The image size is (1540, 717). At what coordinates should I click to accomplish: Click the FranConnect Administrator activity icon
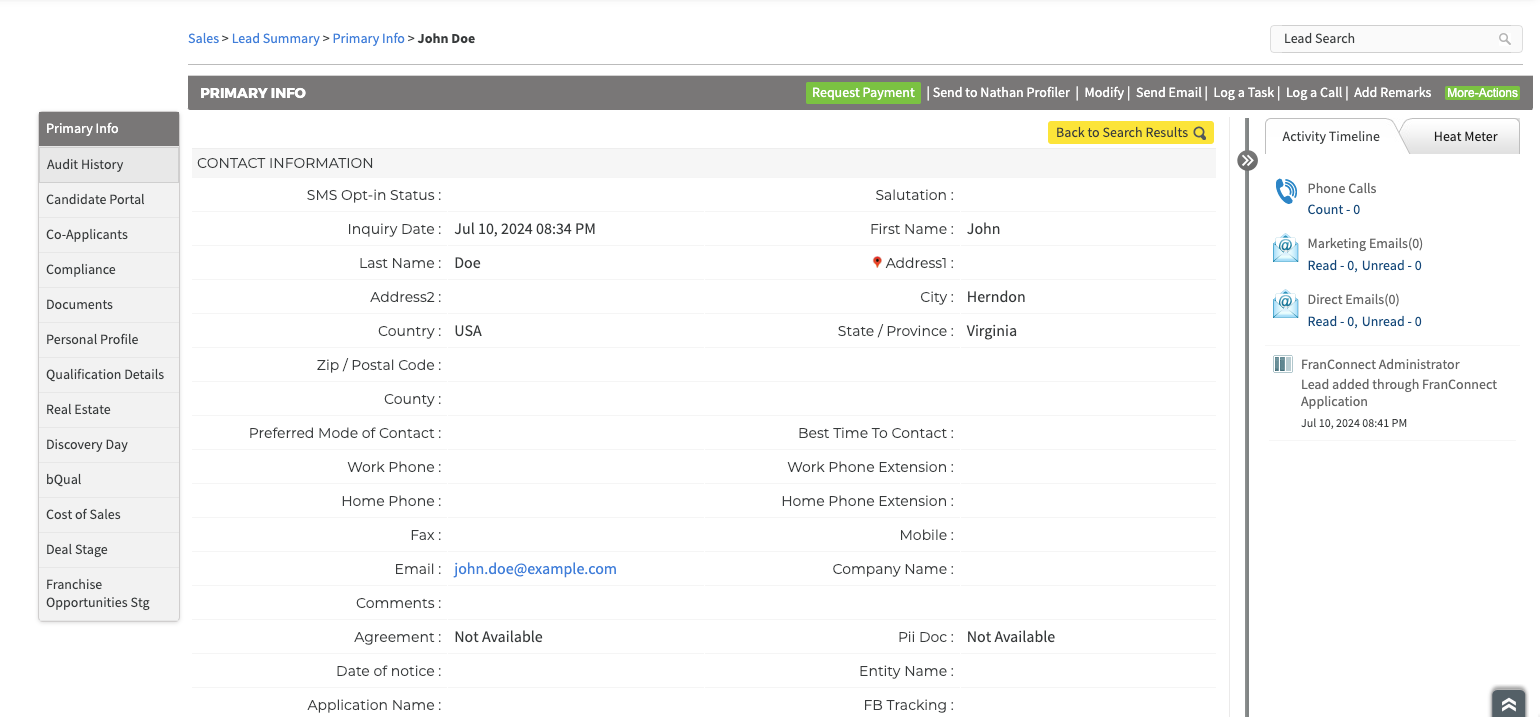[x=1282, y=364]
